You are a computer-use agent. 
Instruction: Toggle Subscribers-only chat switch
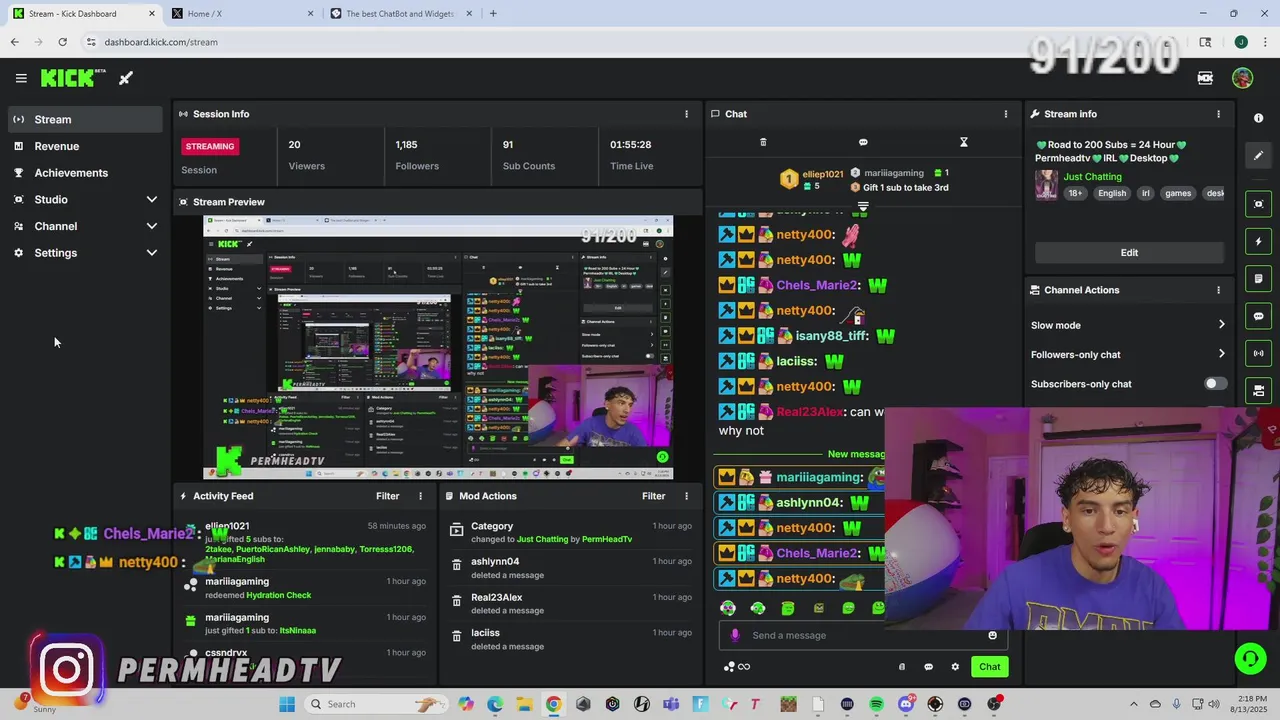pyautogui.click(x=1215, y=384)
